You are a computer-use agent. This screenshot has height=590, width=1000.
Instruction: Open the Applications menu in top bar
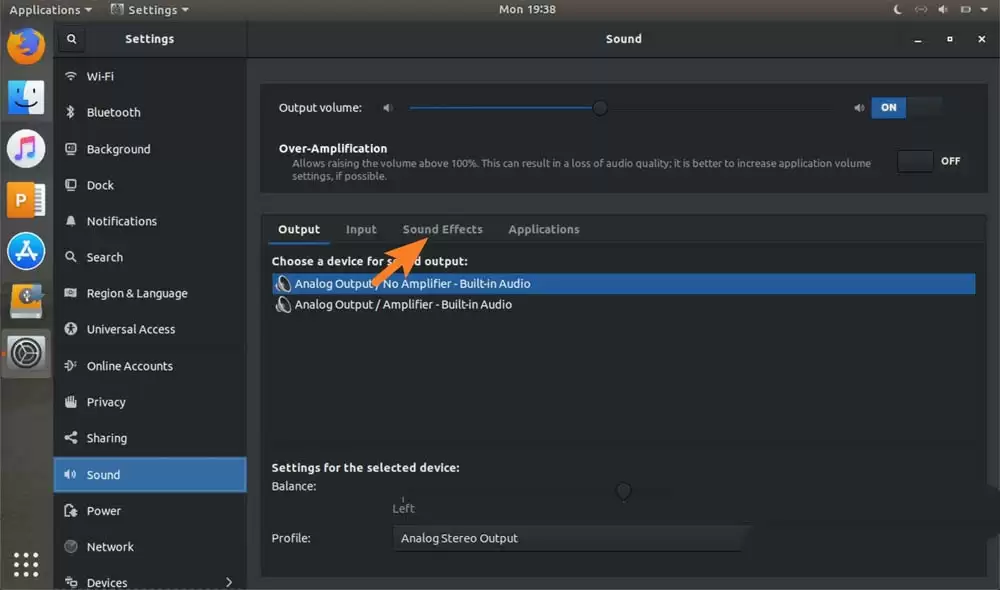(x=50, y=10)
